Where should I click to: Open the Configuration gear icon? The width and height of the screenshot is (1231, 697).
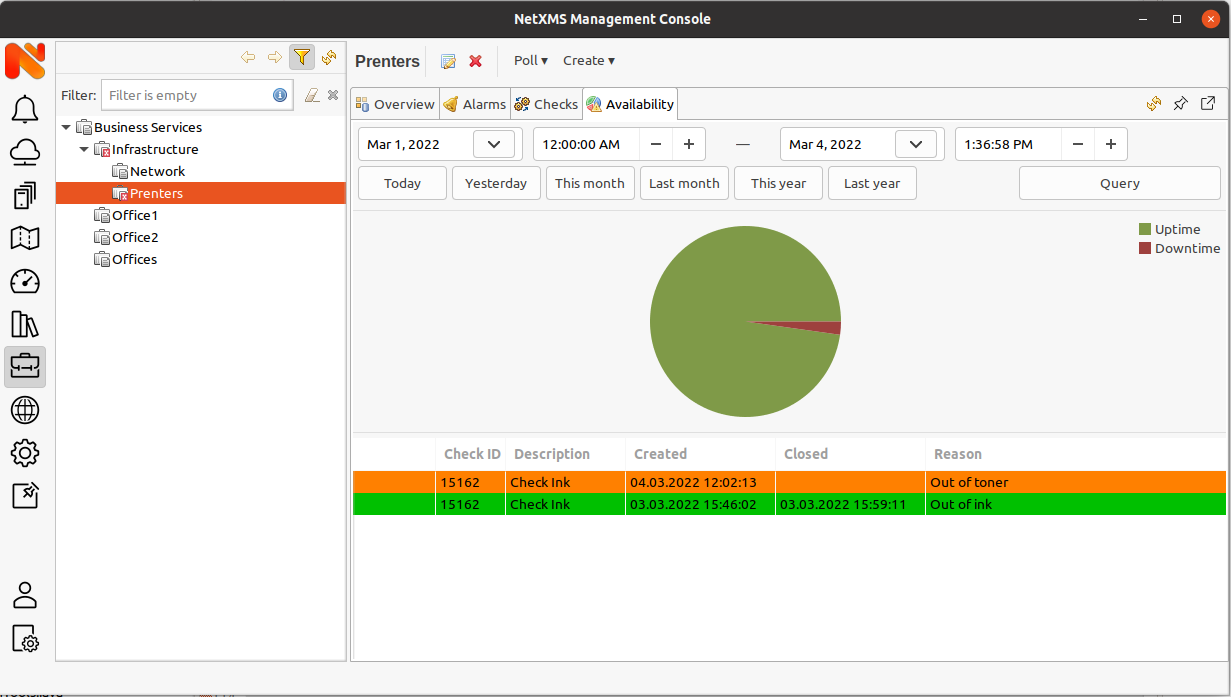click(25, 453)
